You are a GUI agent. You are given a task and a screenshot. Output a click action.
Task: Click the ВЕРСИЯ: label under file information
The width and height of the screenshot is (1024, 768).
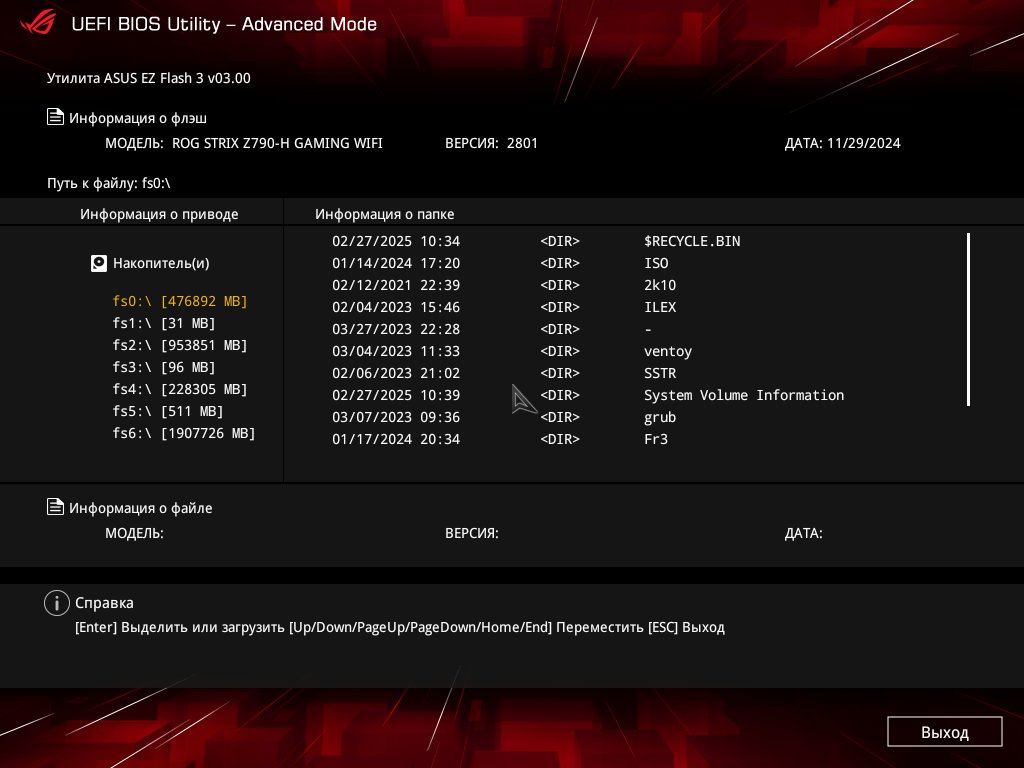pyautogui.click(x=472, y=533)
